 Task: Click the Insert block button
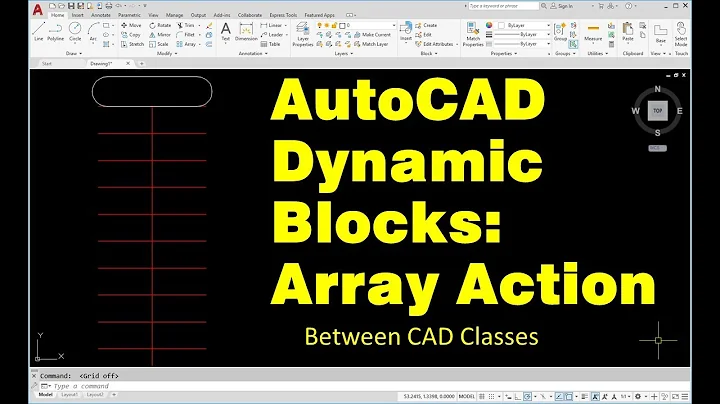[405, 32]
